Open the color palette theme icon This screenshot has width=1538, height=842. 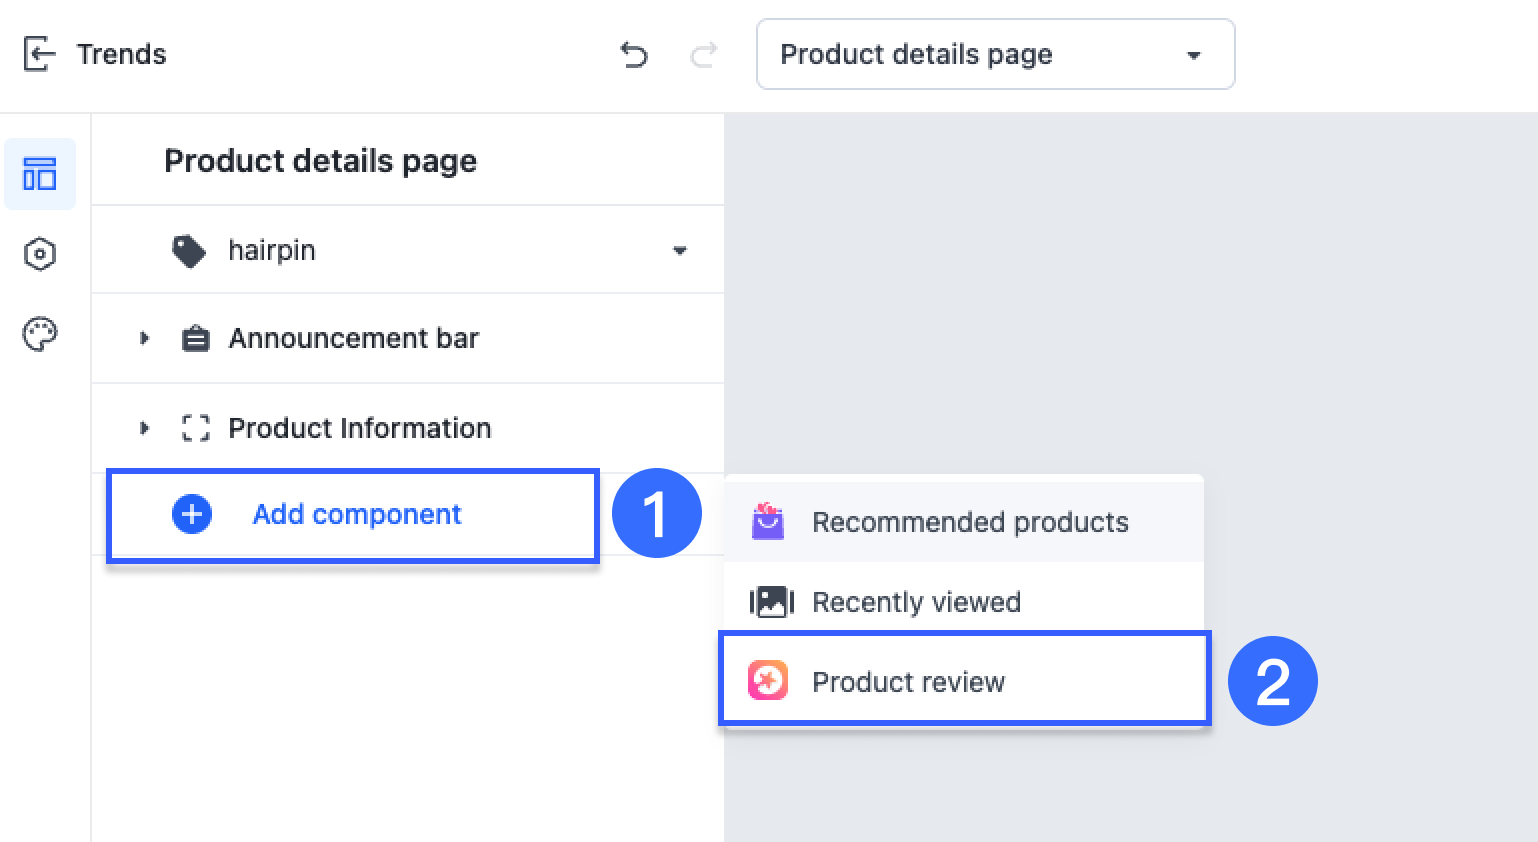[40, 334]
